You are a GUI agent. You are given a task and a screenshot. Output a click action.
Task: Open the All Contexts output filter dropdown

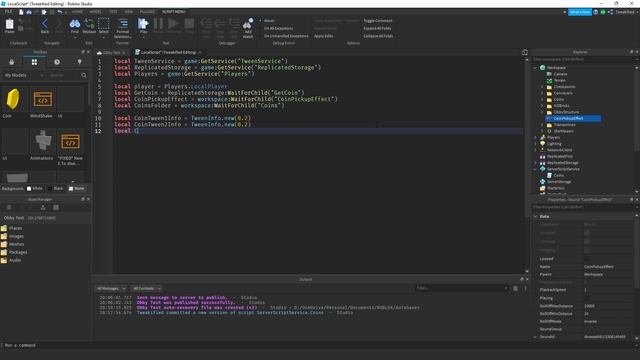coord(147,289)
